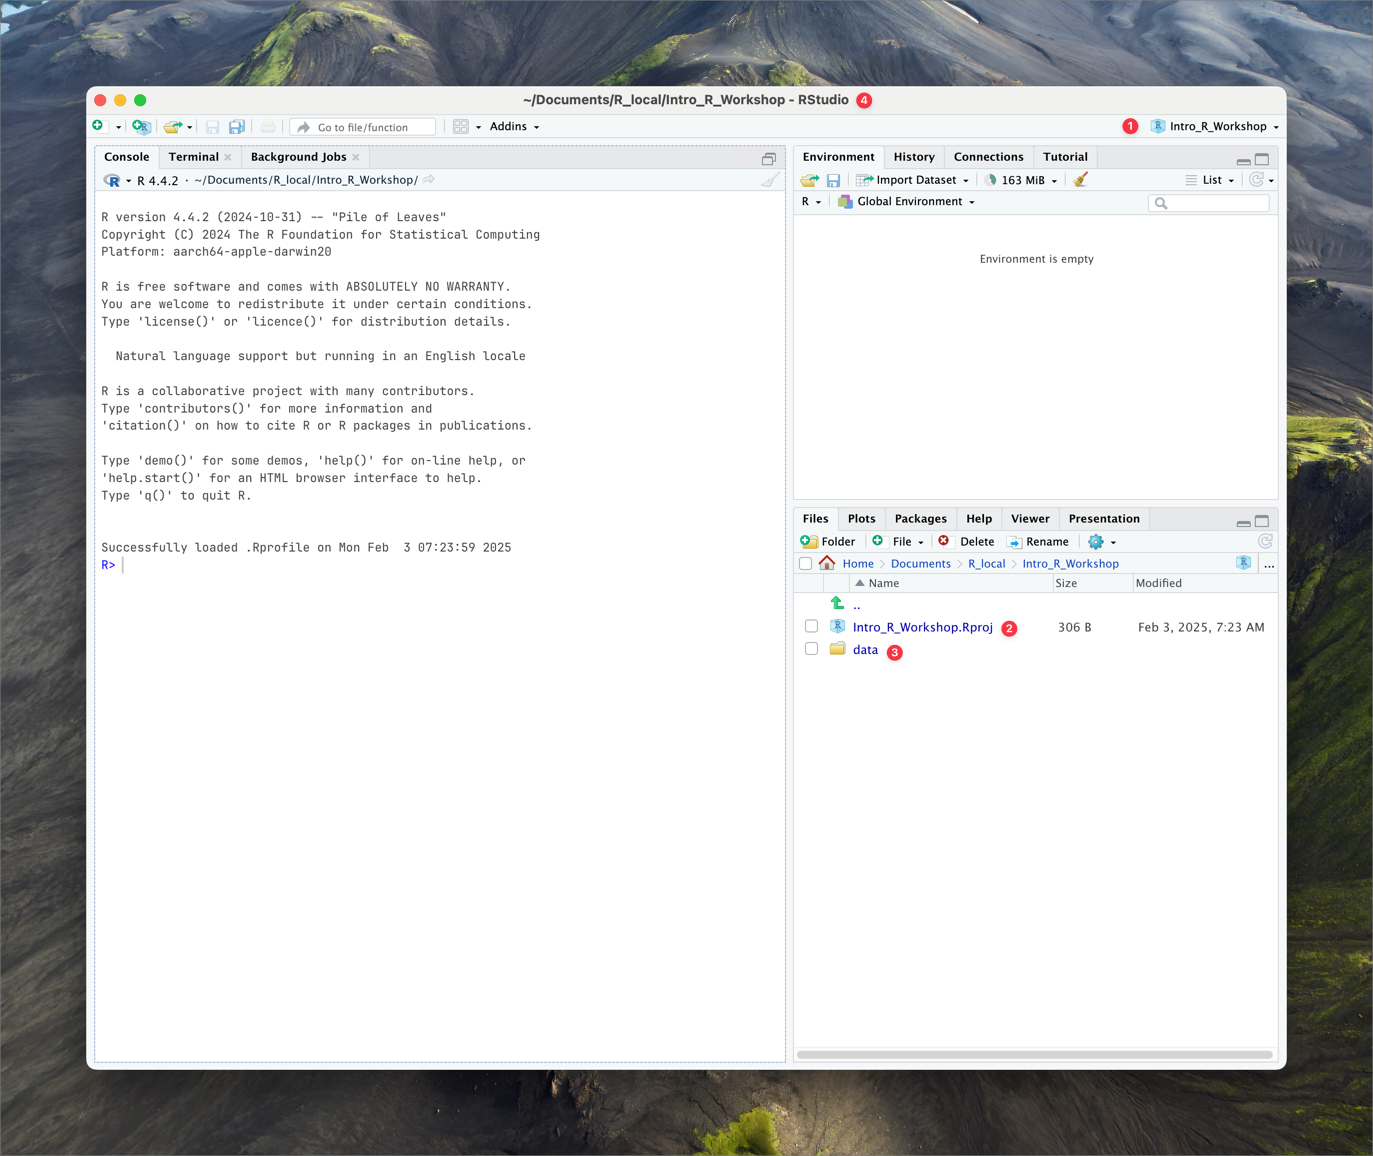Toggle the select-all files checkbox

(805, 564)
